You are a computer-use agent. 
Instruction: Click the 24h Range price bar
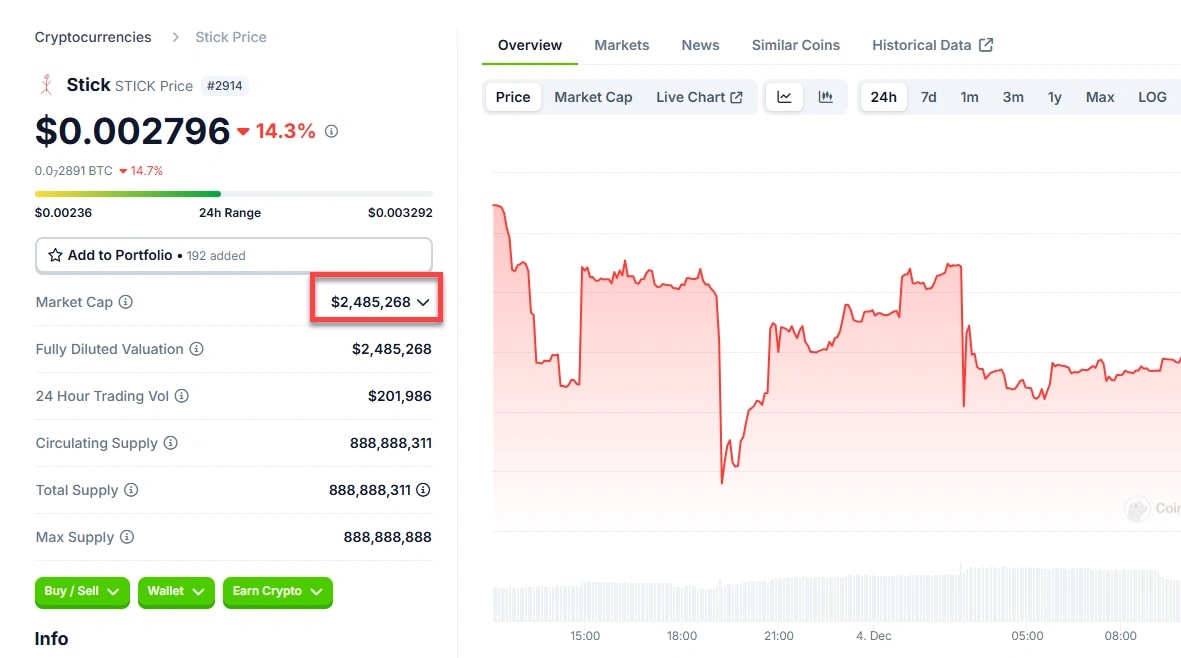coord(234,194)
